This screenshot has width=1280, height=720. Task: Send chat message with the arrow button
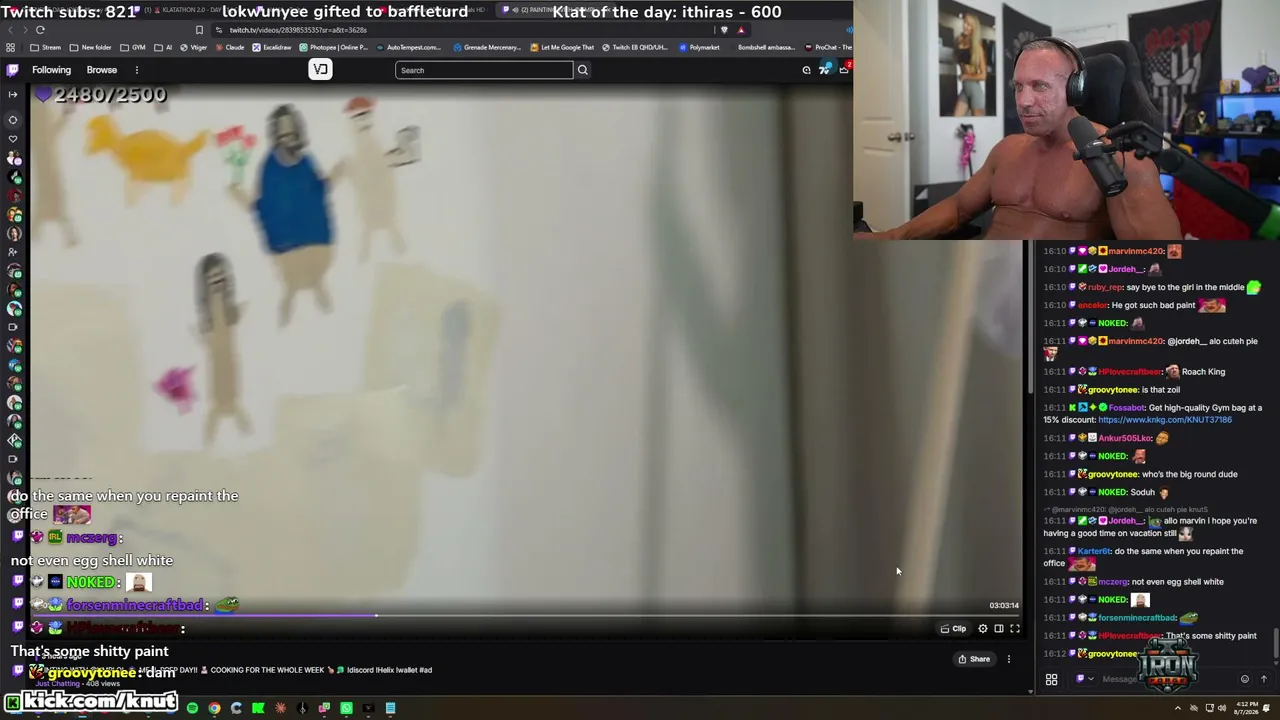(1264, 679)
